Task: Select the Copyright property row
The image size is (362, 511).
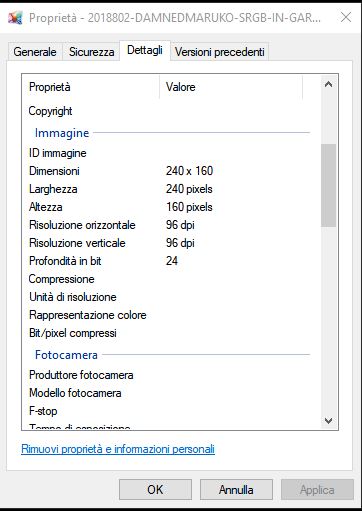Action: [169, 111]
